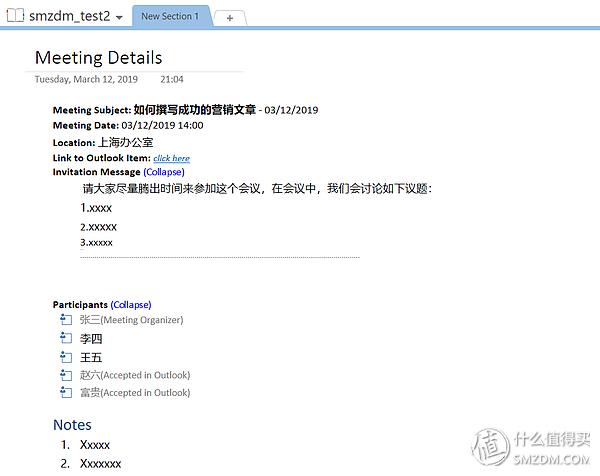Select participant 赵六(Accepted in Outlook)

pyautogui.click(x=135, y=375)
